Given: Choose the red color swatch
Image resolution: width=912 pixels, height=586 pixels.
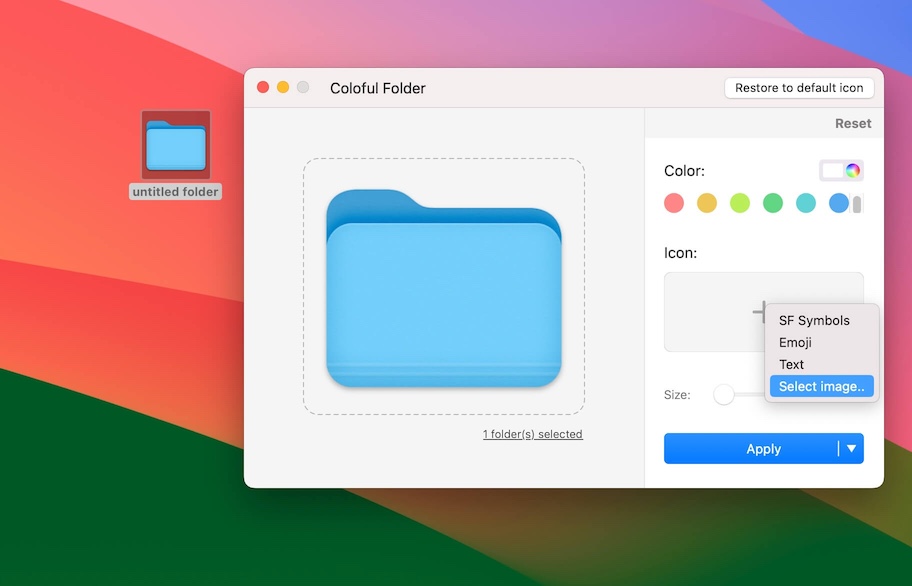Looking at the screenshot, I should (x=674, y=203).
